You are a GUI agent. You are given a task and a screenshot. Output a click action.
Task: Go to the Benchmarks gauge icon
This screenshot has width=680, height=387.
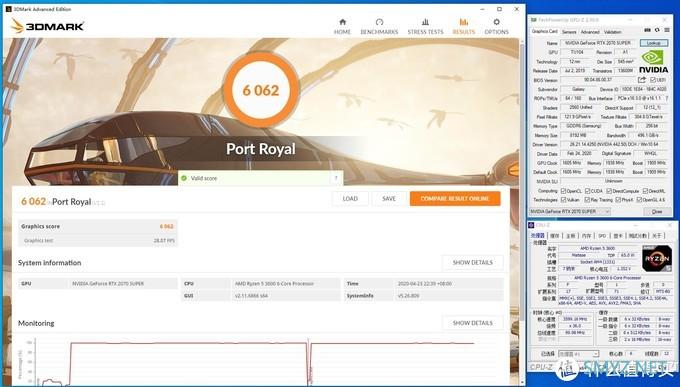[x=379, y=22]
